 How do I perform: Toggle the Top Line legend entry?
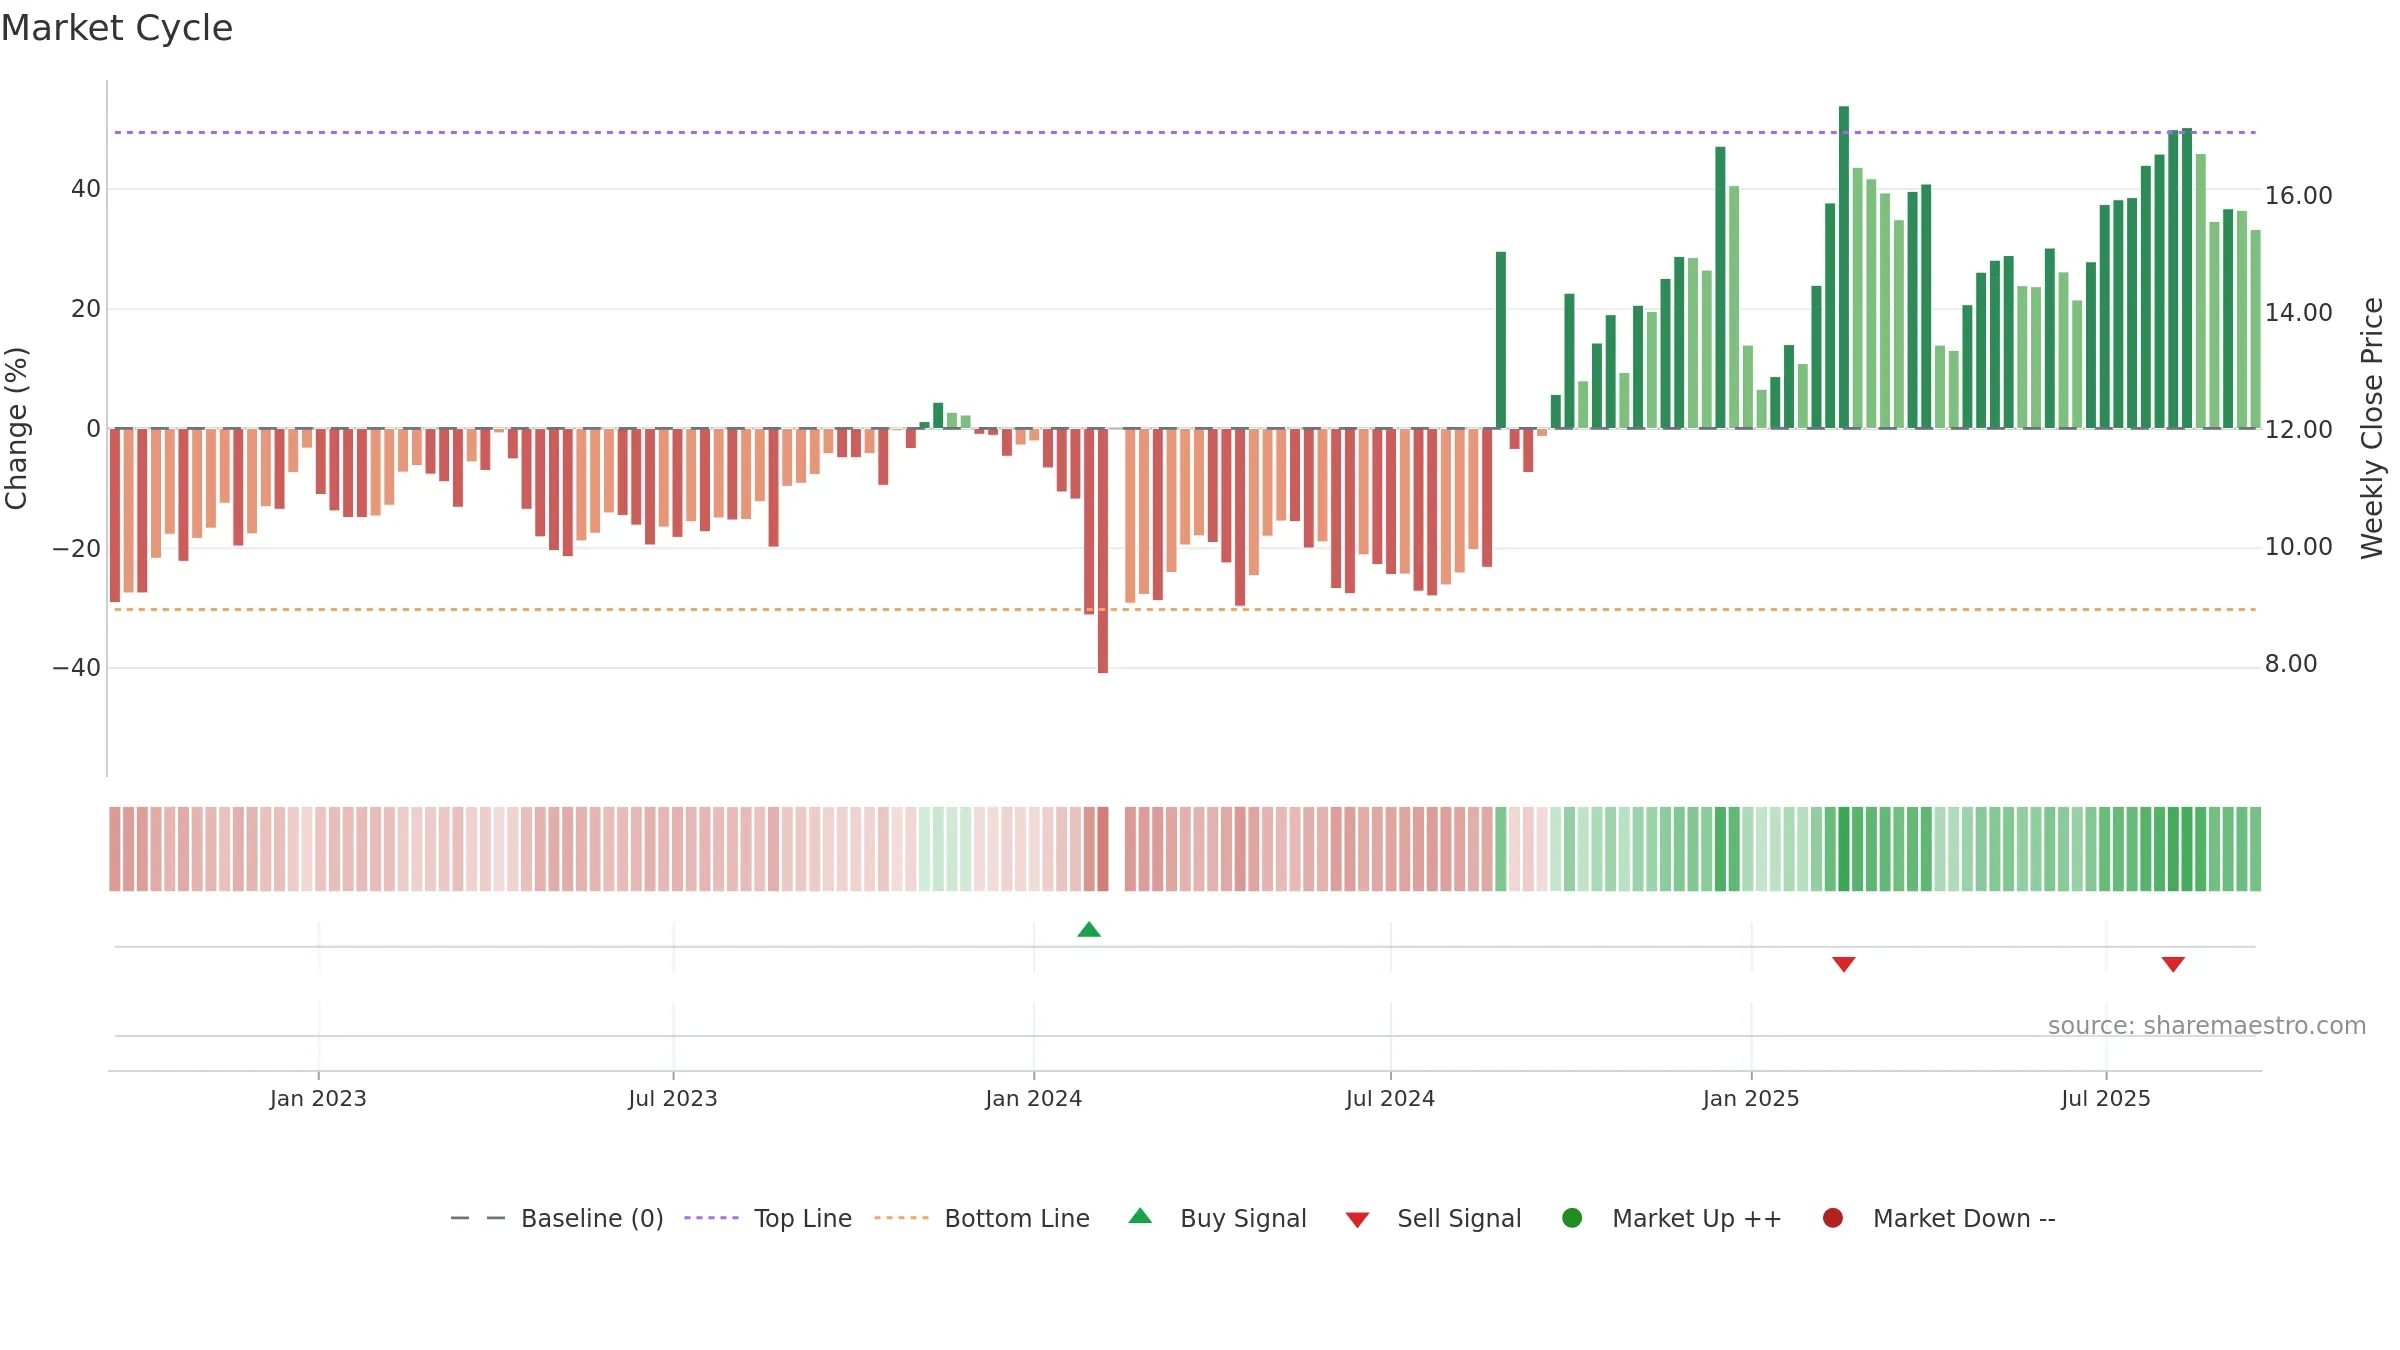(x=768, y=1218)
